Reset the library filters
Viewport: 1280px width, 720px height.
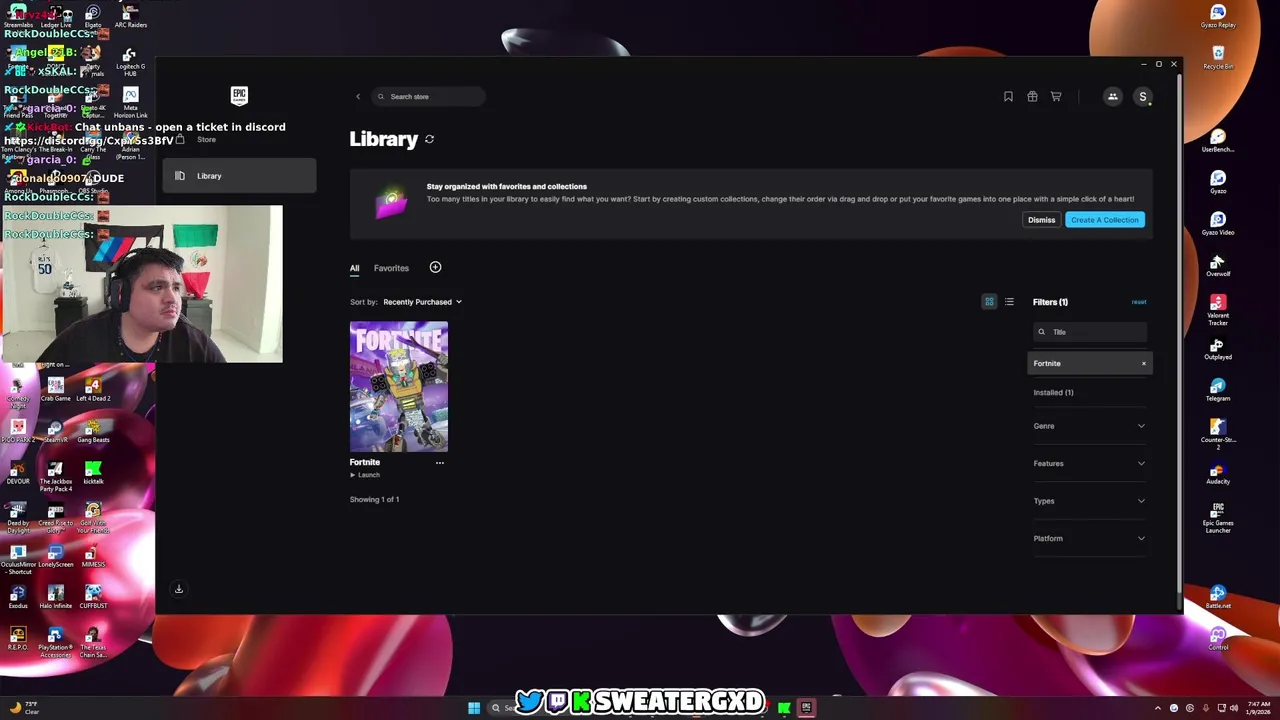(x=1139, y=302)
